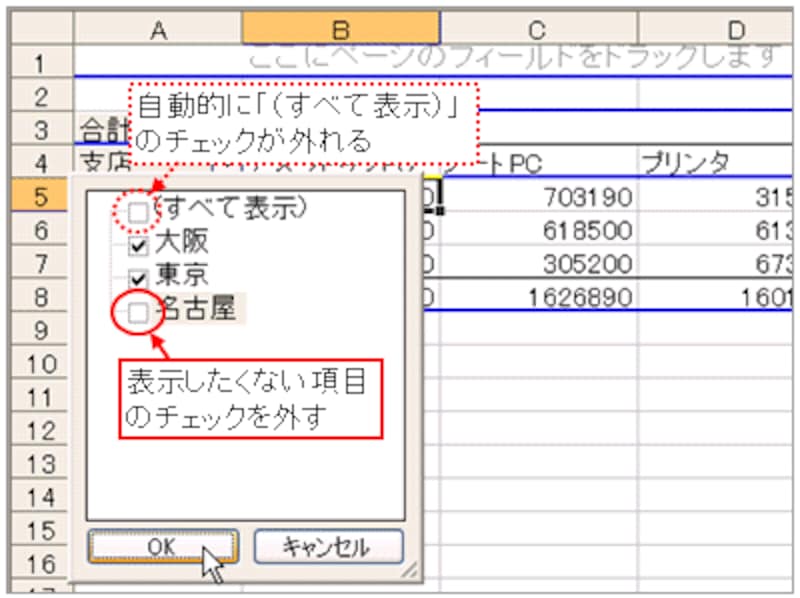Click the 合計 cell in row 3
This screenshot has height=598, width=800.
[104, 130]
